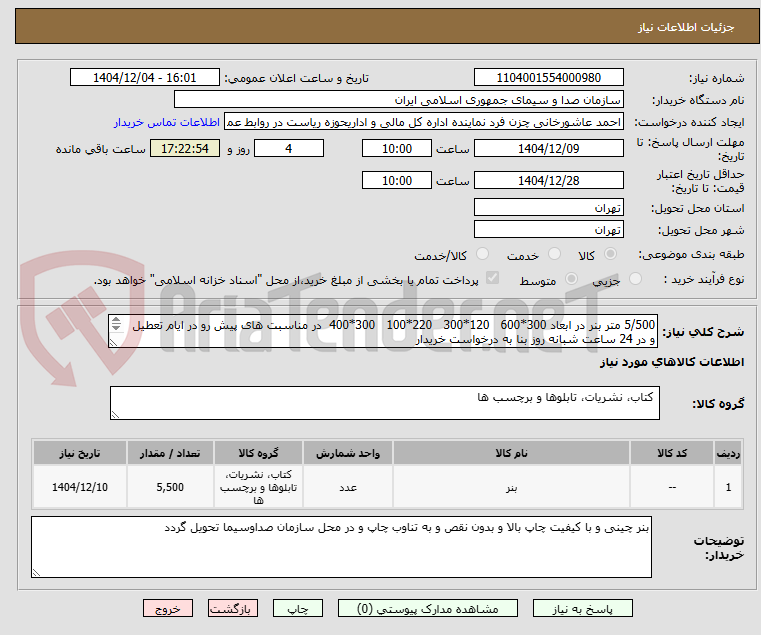Click the goods group text area
Image resolution: width=761 pixels, height=635 pixels.
click(x=384, y=403)
